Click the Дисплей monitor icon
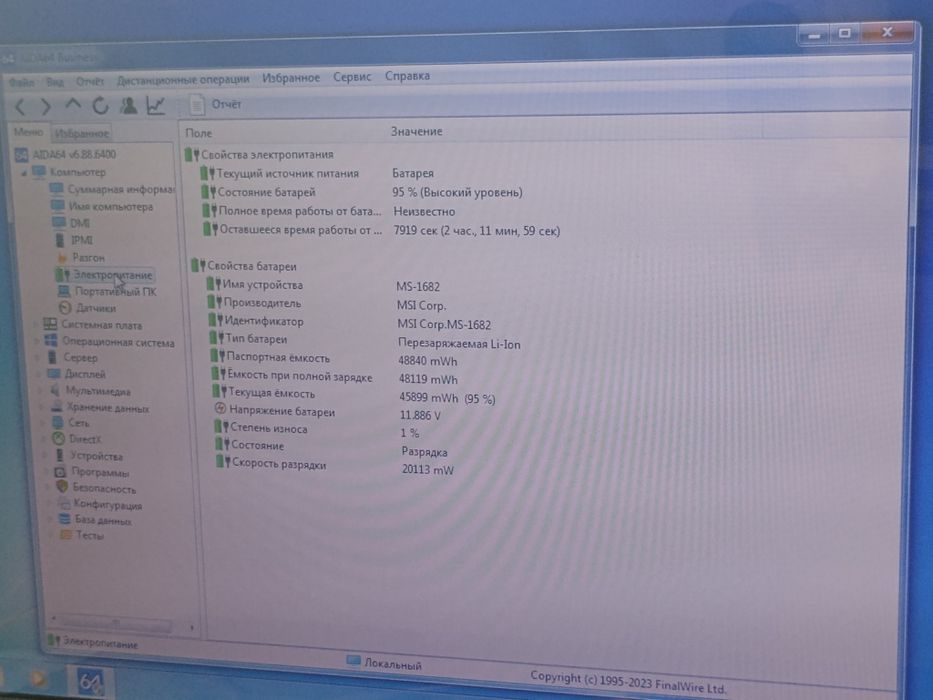Viewport: 933px width, 700px height. (x=54, y=374)
